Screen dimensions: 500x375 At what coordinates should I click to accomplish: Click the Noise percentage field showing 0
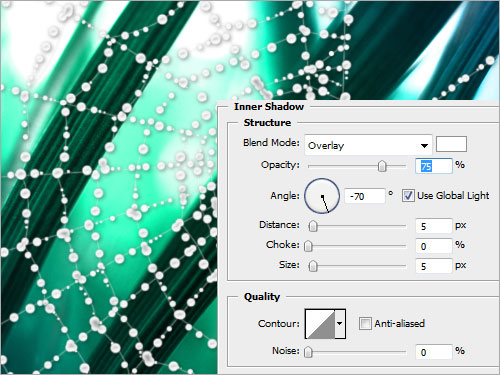tap(434, 352)
